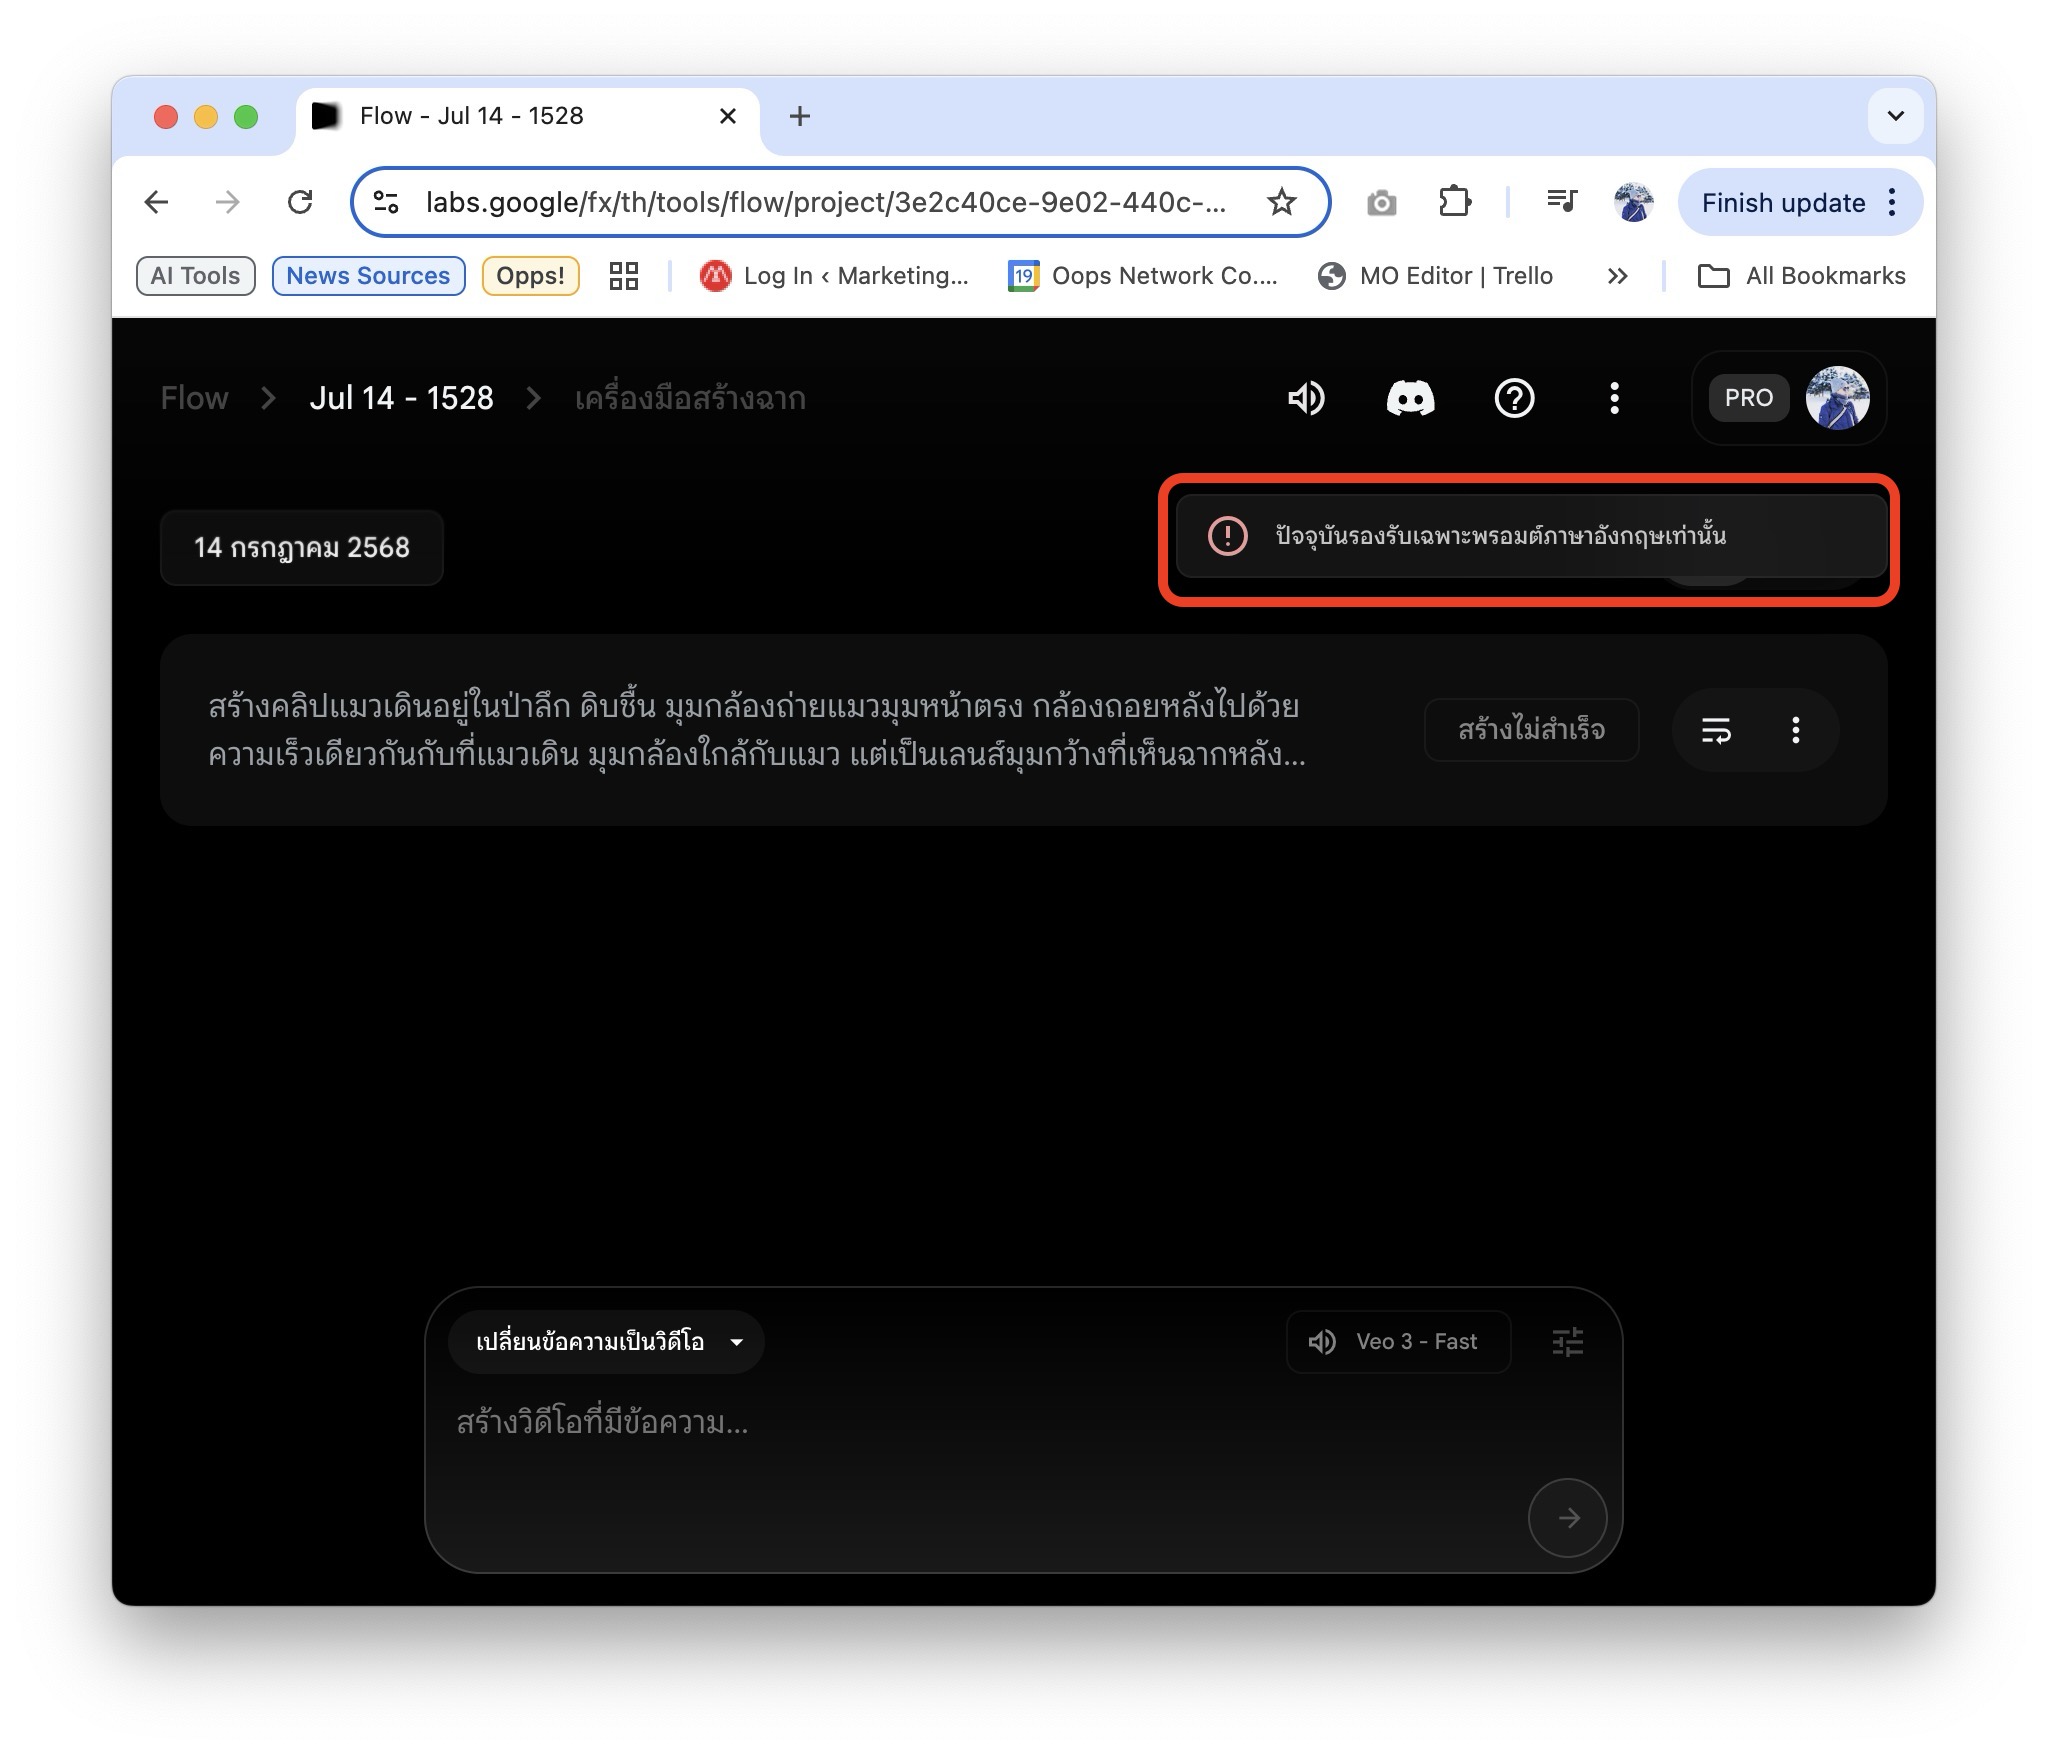Click the English-only prompt error message
Image resolution: width=2048 pixels, height=1754 pixels.
[x=1500, y=536]
